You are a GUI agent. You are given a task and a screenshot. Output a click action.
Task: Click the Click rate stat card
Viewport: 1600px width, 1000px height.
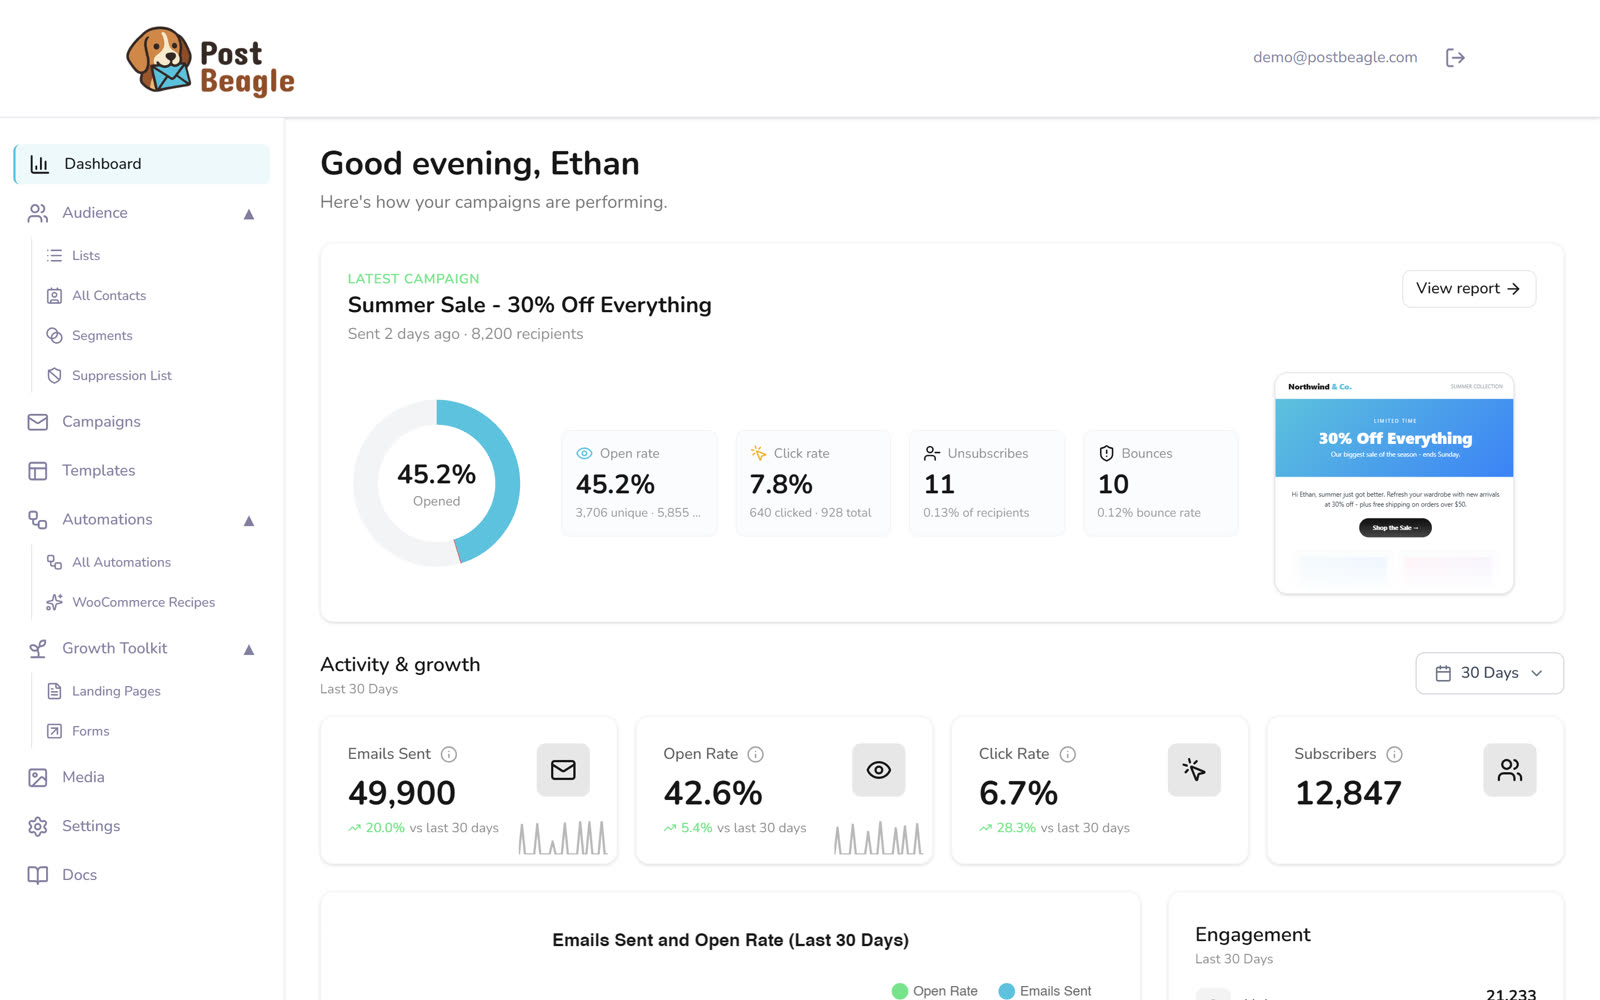pyautogui.click(x=813, y=484)
